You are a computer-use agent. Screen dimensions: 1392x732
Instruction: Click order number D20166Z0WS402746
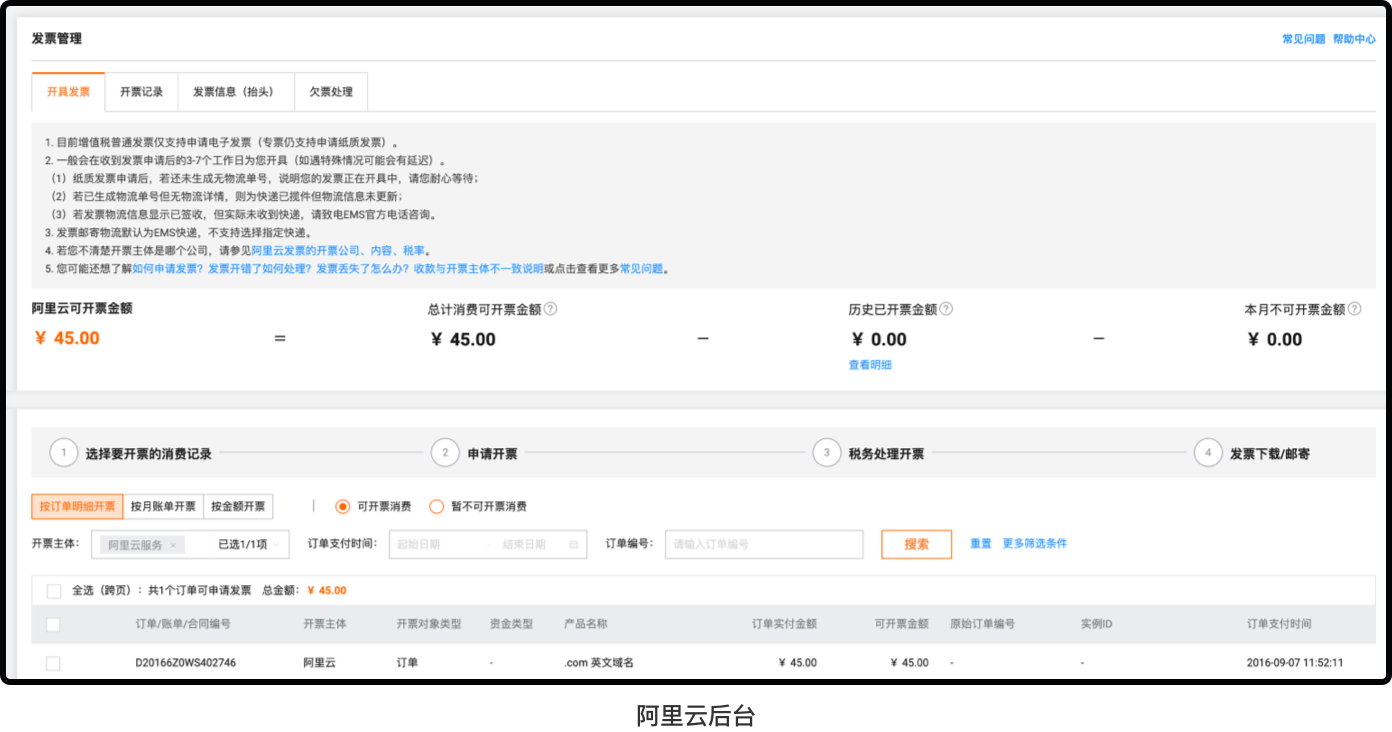tap(186, 663)
